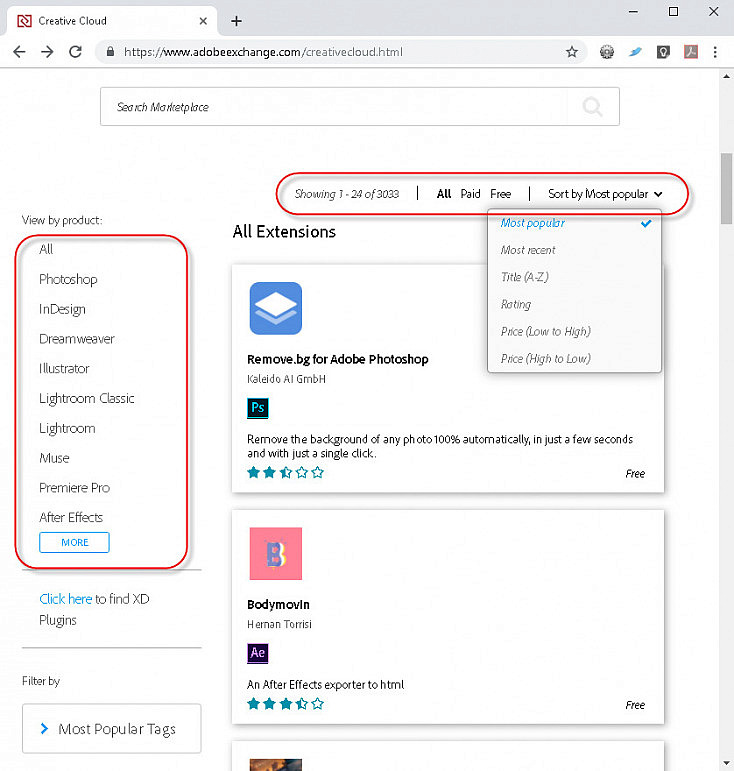Sort by Price (High to Low)
Screen dimensions: 734x771
click(546, 358)
